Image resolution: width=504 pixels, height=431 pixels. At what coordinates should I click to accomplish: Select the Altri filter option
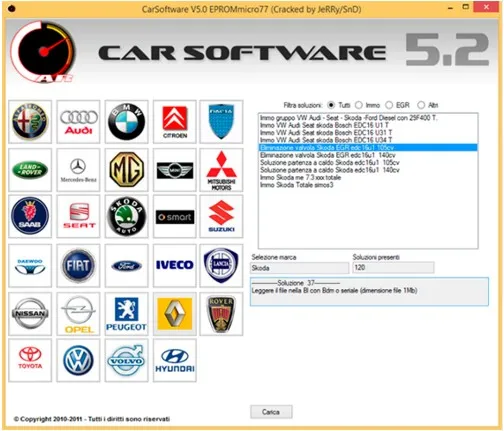[421, 105]
